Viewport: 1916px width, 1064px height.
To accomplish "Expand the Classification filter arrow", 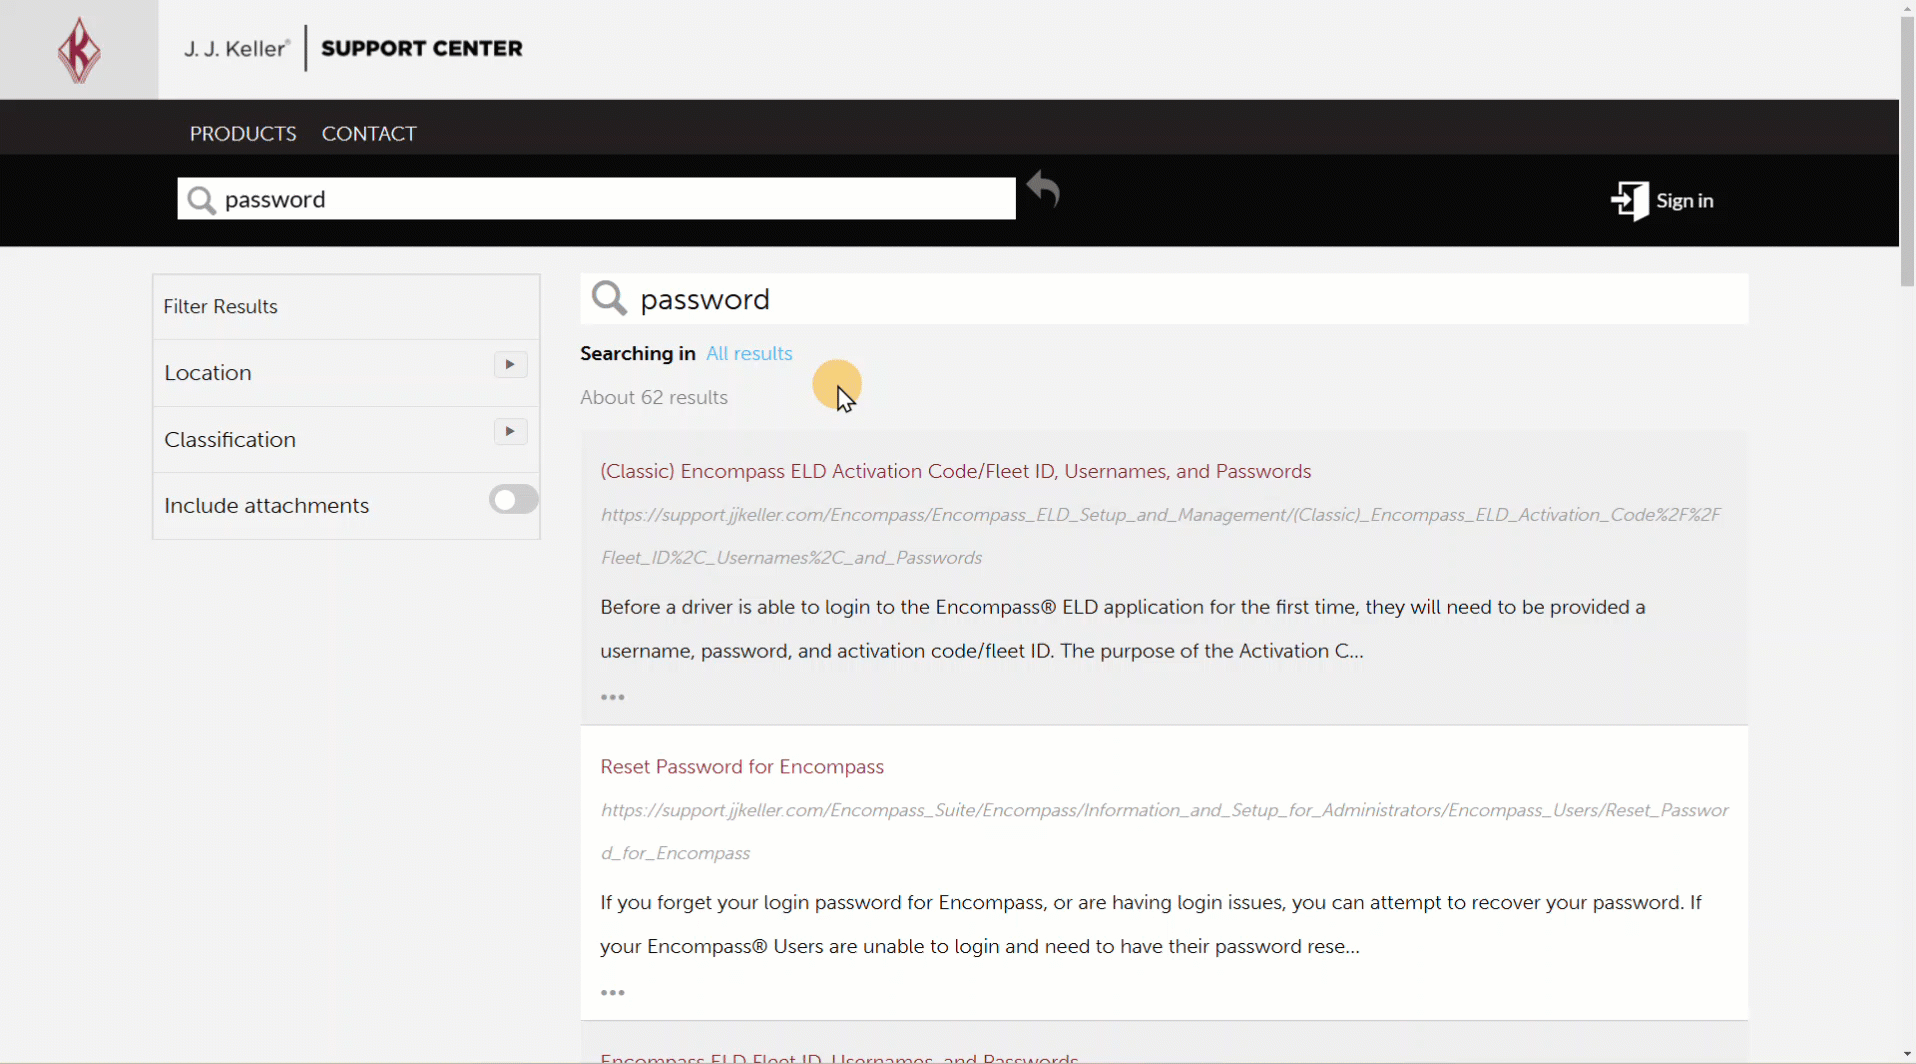I will click(510, 432).
